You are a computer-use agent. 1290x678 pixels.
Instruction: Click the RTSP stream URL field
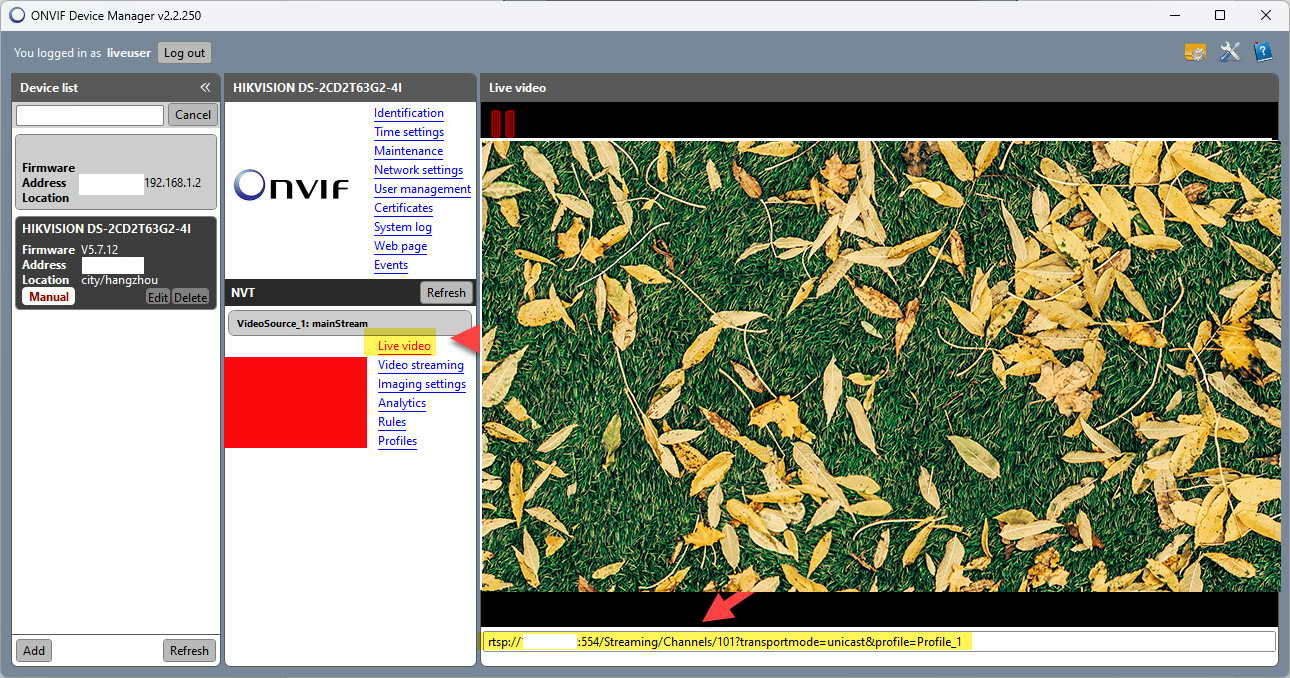(878, 641)
